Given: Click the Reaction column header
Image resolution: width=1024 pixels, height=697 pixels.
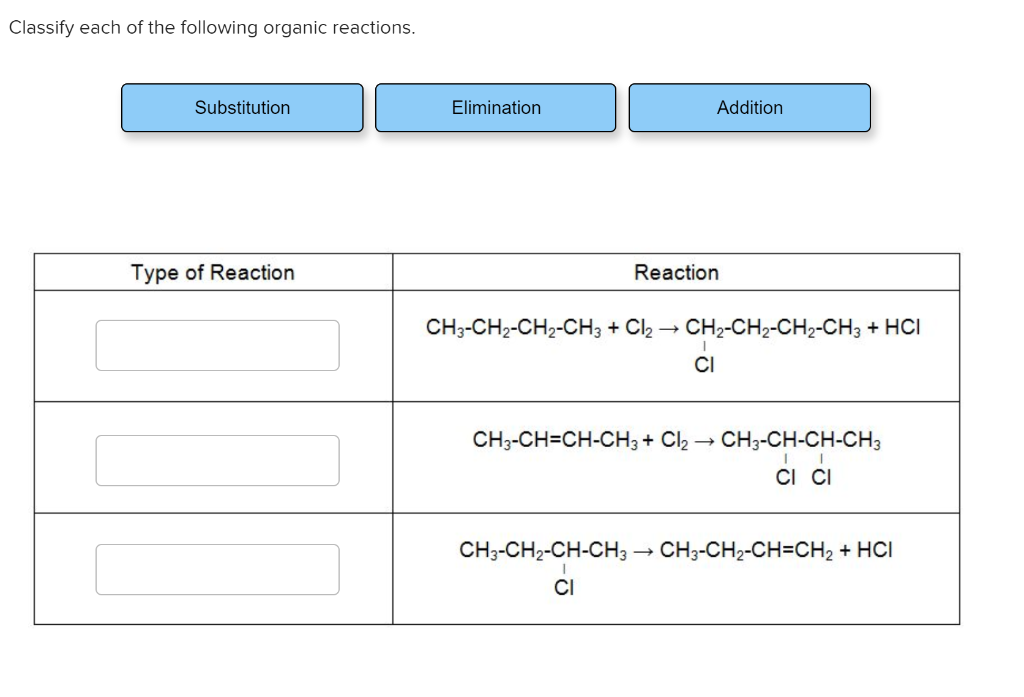Looking at the screenshot, I should pos(677,272).
